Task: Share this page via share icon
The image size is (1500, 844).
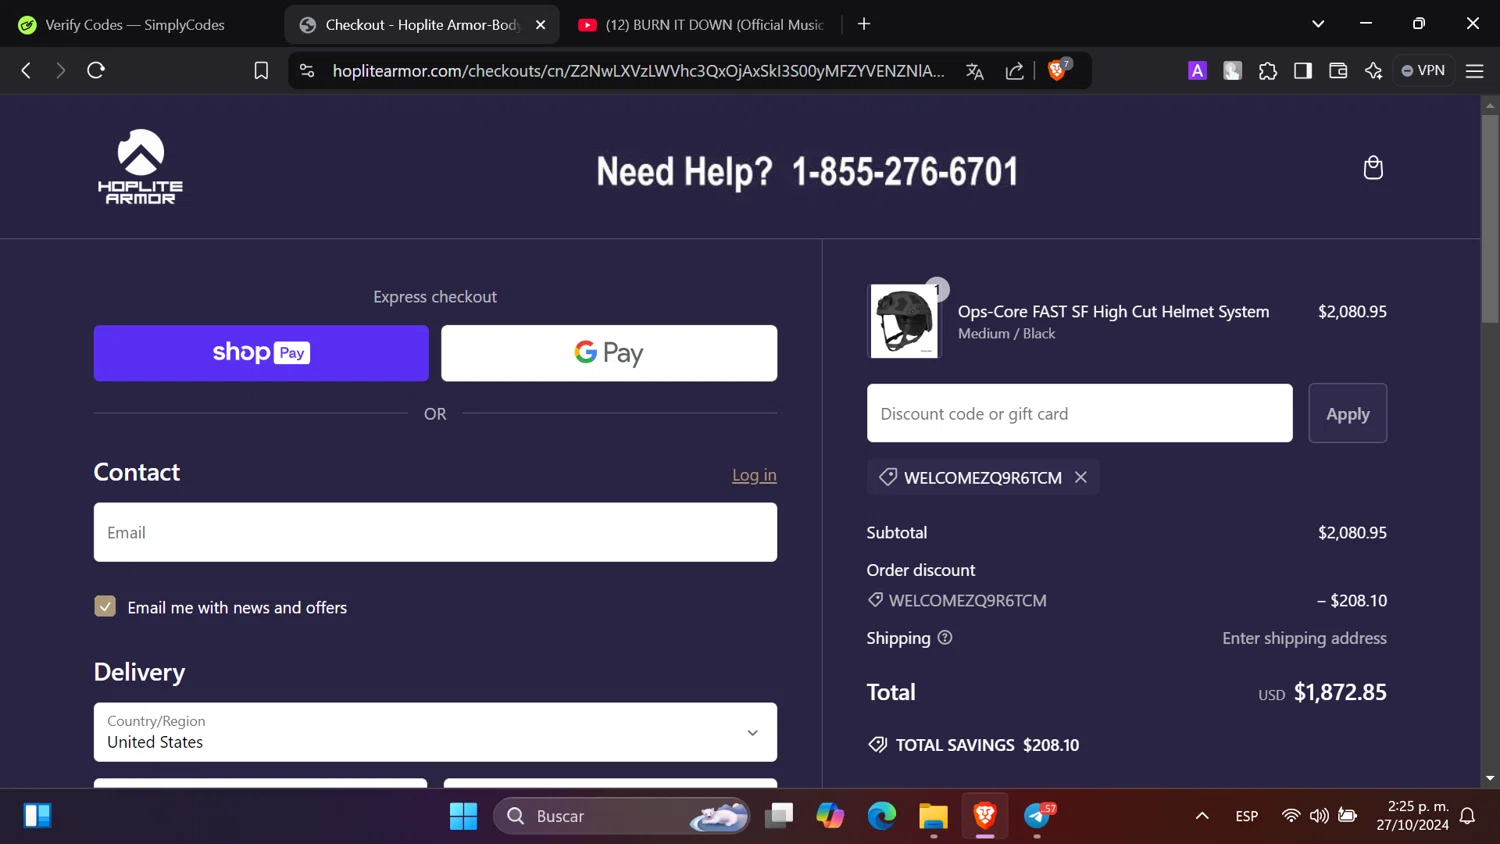Action: 1014,70
